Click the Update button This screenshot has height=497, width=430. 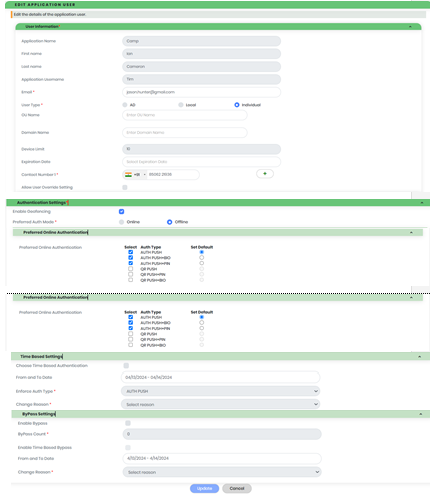tap(204, 488)
